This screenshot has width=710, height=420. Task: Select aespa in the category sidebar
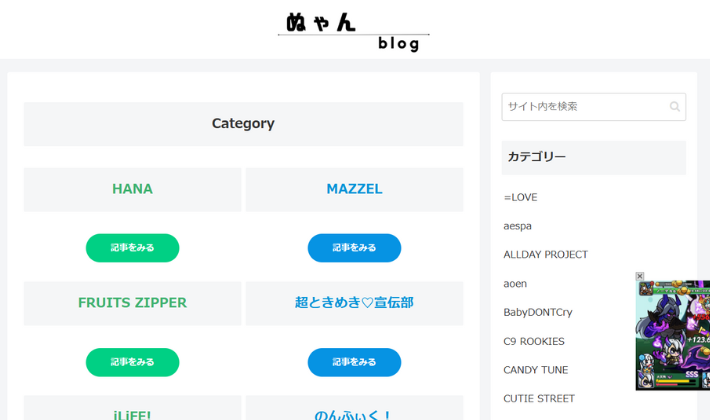click(518, 226)
